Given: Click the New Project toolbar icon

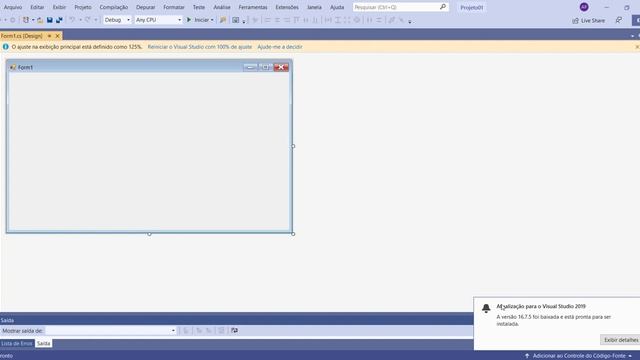Looking at the screenshot, I should coord(26,20).
